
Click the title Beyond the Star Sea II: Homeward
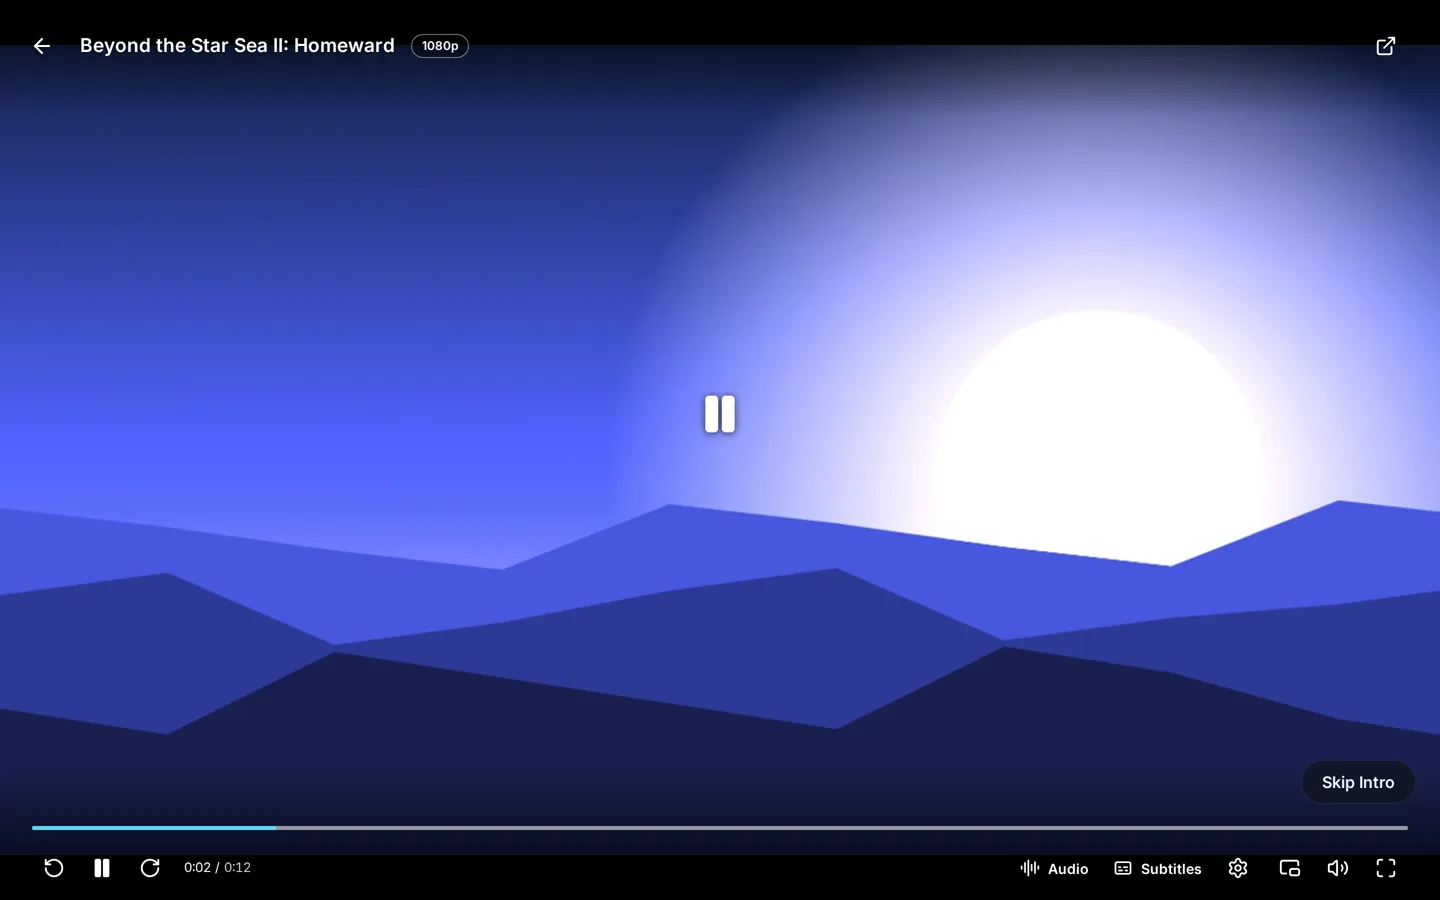pyautogui.click(x=237, y=46)
